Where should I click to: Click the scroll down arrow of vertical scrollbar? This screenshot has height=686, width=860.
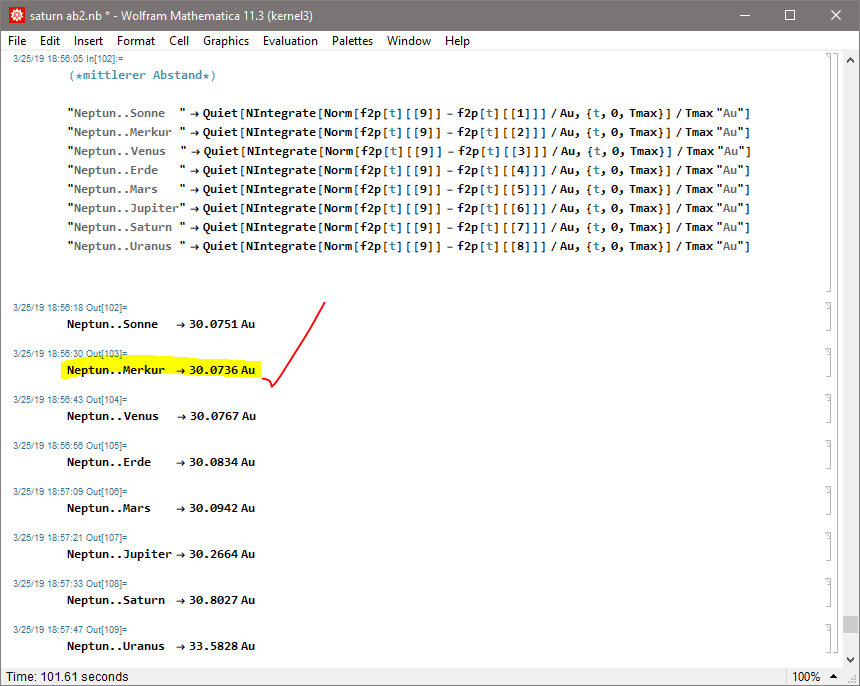[x=850, y=659]
